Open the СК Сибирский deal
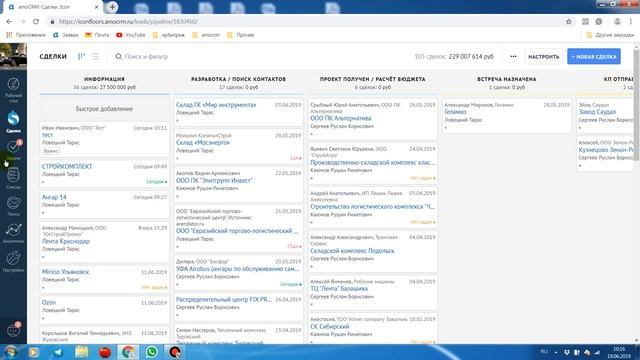Screen dimensions: 640x360 (x=329, y=327)
